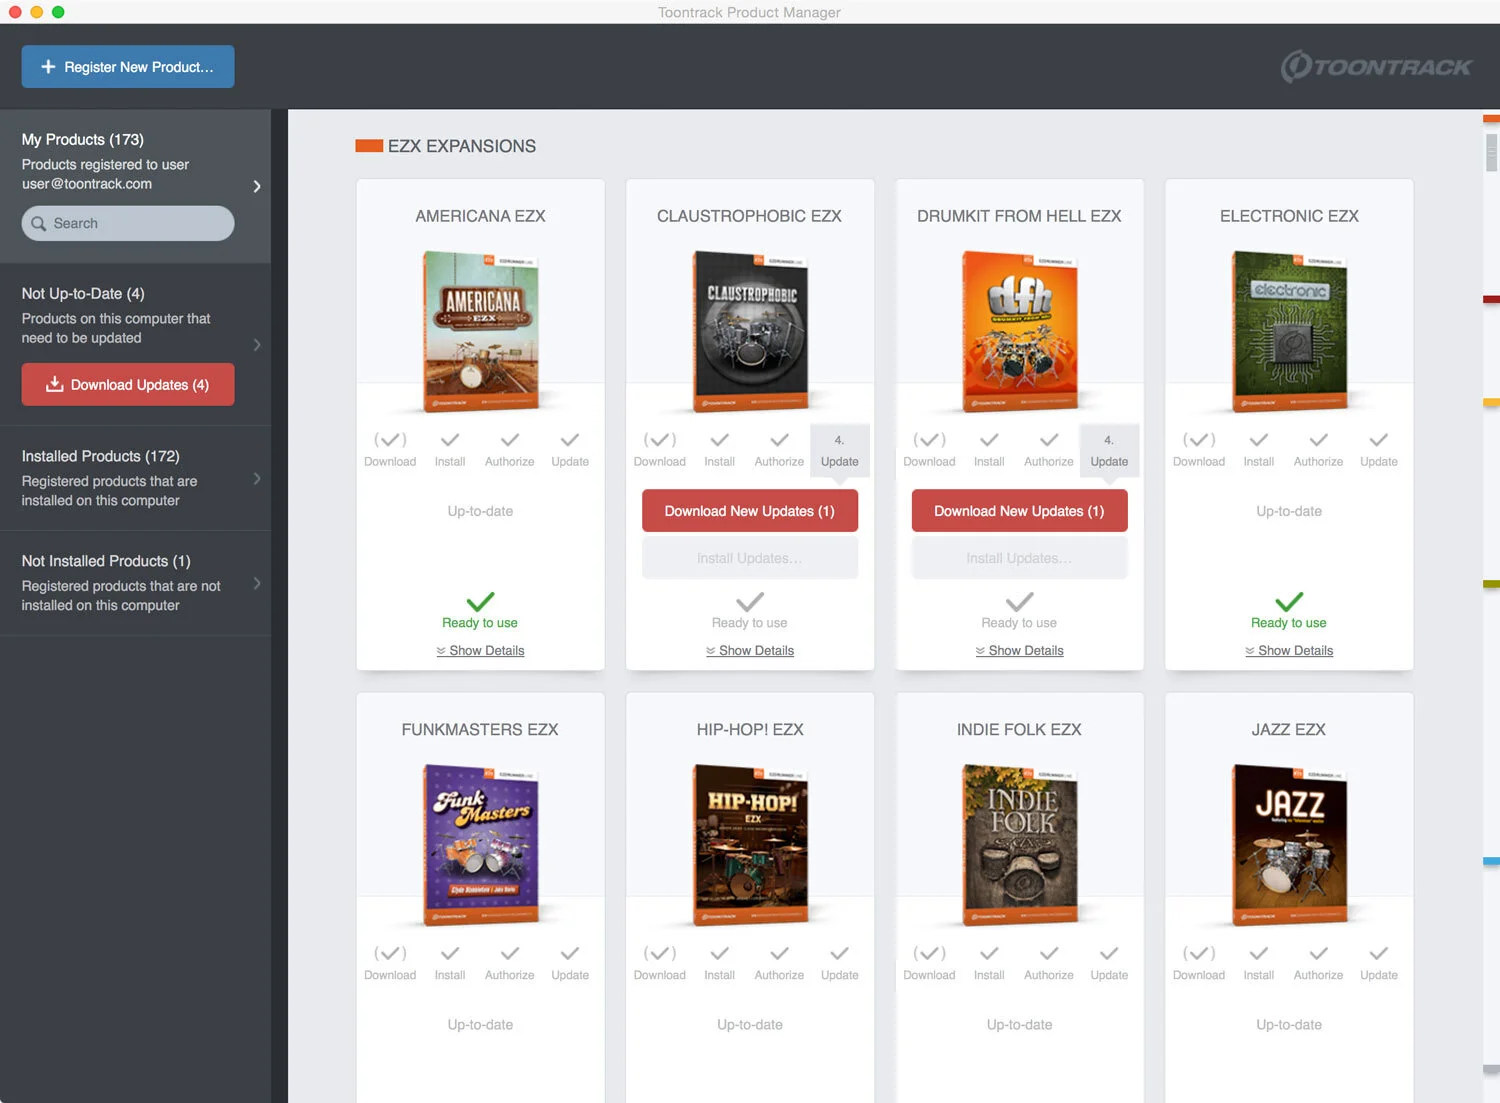Click Jazz EZX Install step checkmark
The height and width of the screenshot is (1103, 1500).
tap(1259, 954)
